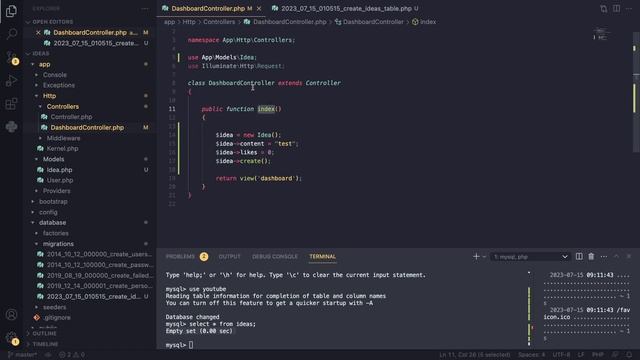Screen dimensions: 640x360
Task: Expand the Middleware folder
Action: coord(63,138)
